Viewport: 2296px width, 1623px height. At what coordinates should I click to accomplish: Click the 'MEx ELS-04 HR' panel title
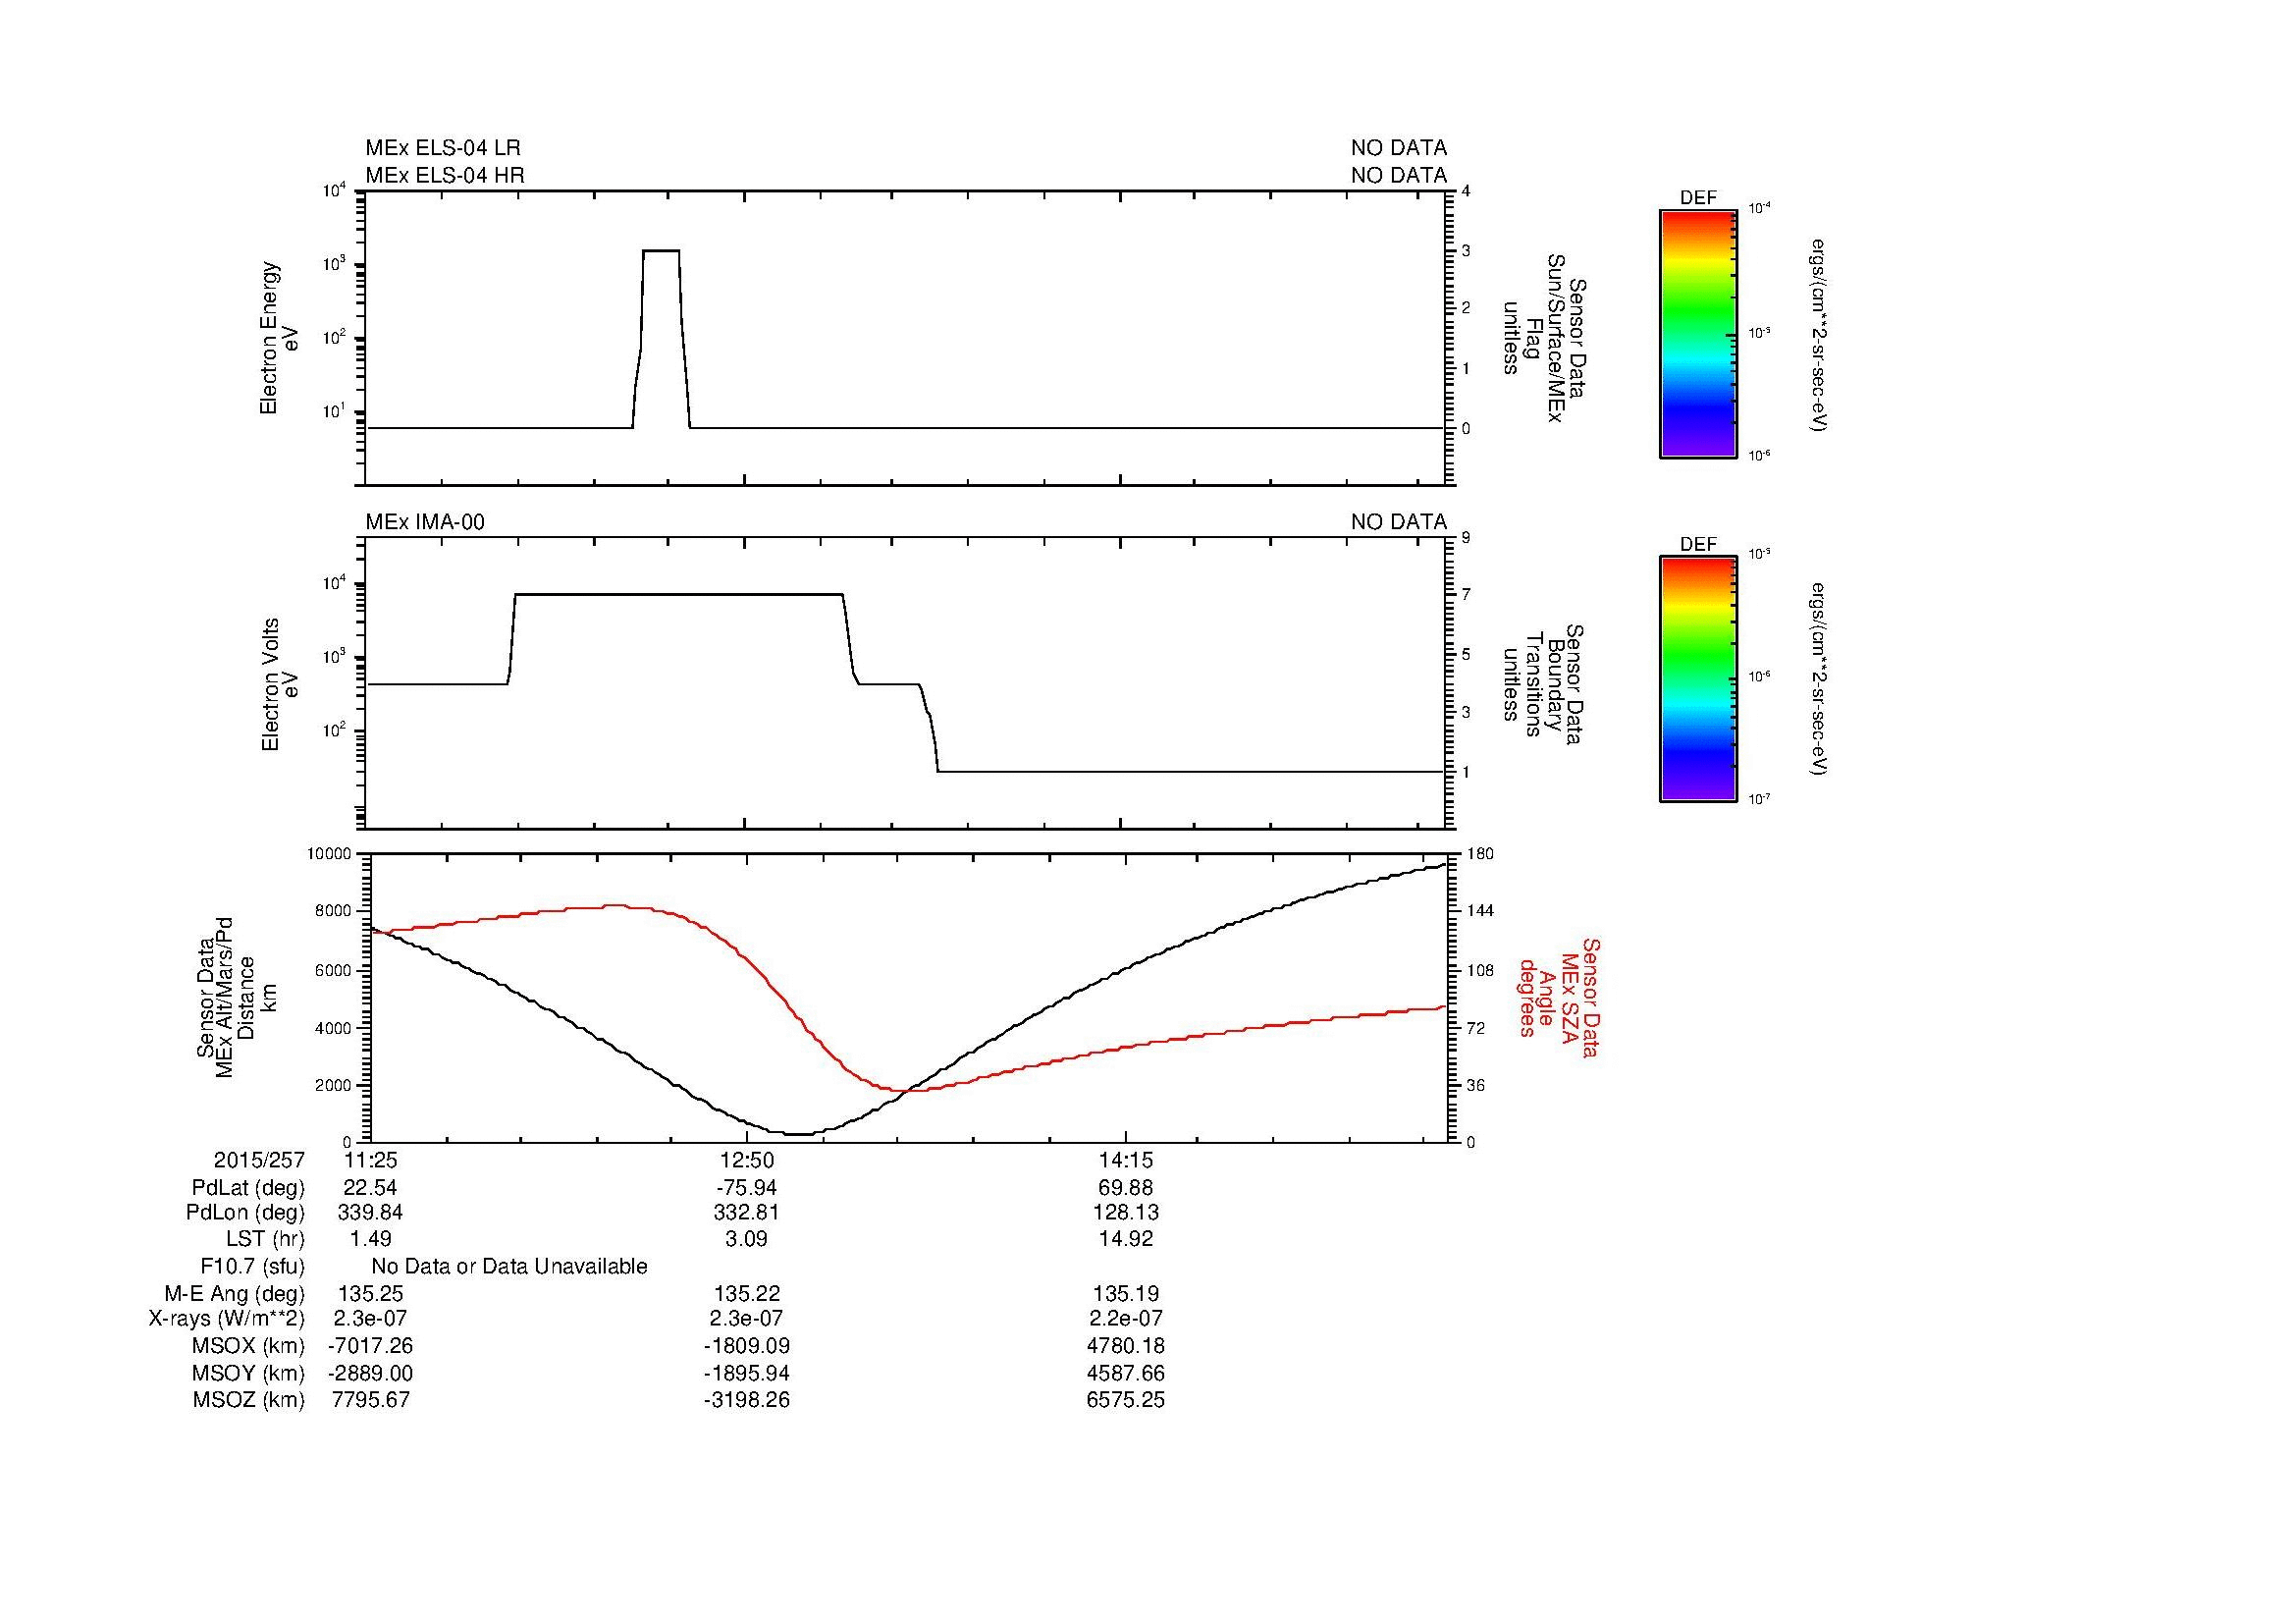[445, 175]
